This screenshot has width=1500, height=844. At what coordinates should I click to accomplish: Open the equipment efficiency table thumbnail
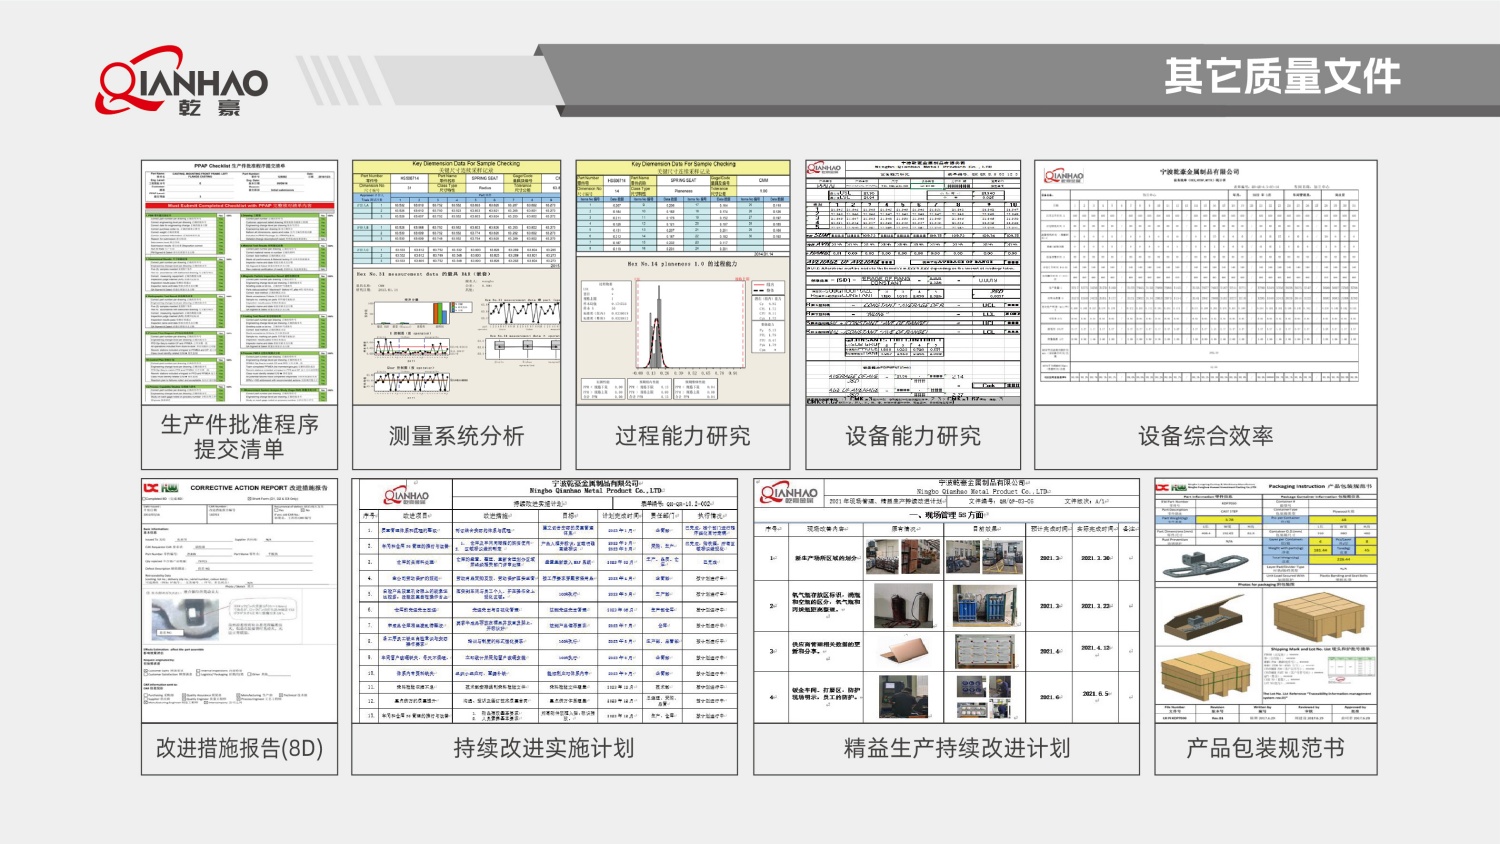(x=1206, y=282)
